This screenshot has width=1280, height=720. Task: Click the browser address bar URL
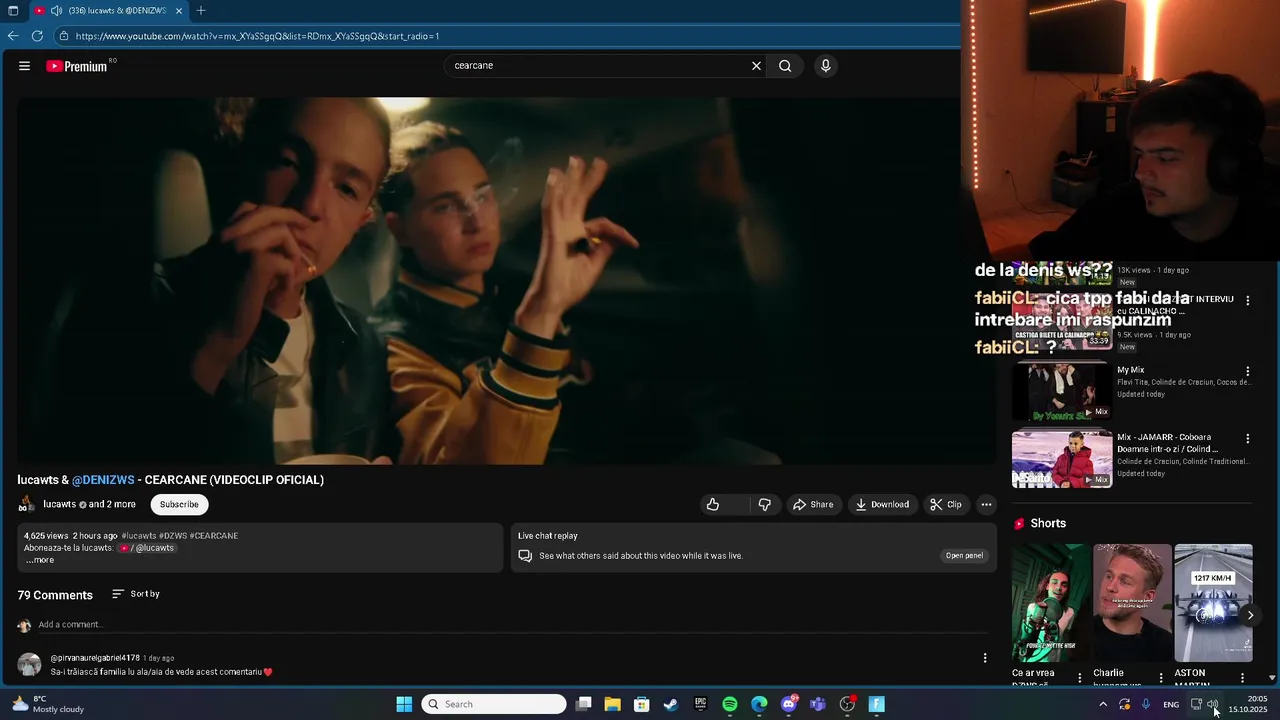[x=257, y=36]
